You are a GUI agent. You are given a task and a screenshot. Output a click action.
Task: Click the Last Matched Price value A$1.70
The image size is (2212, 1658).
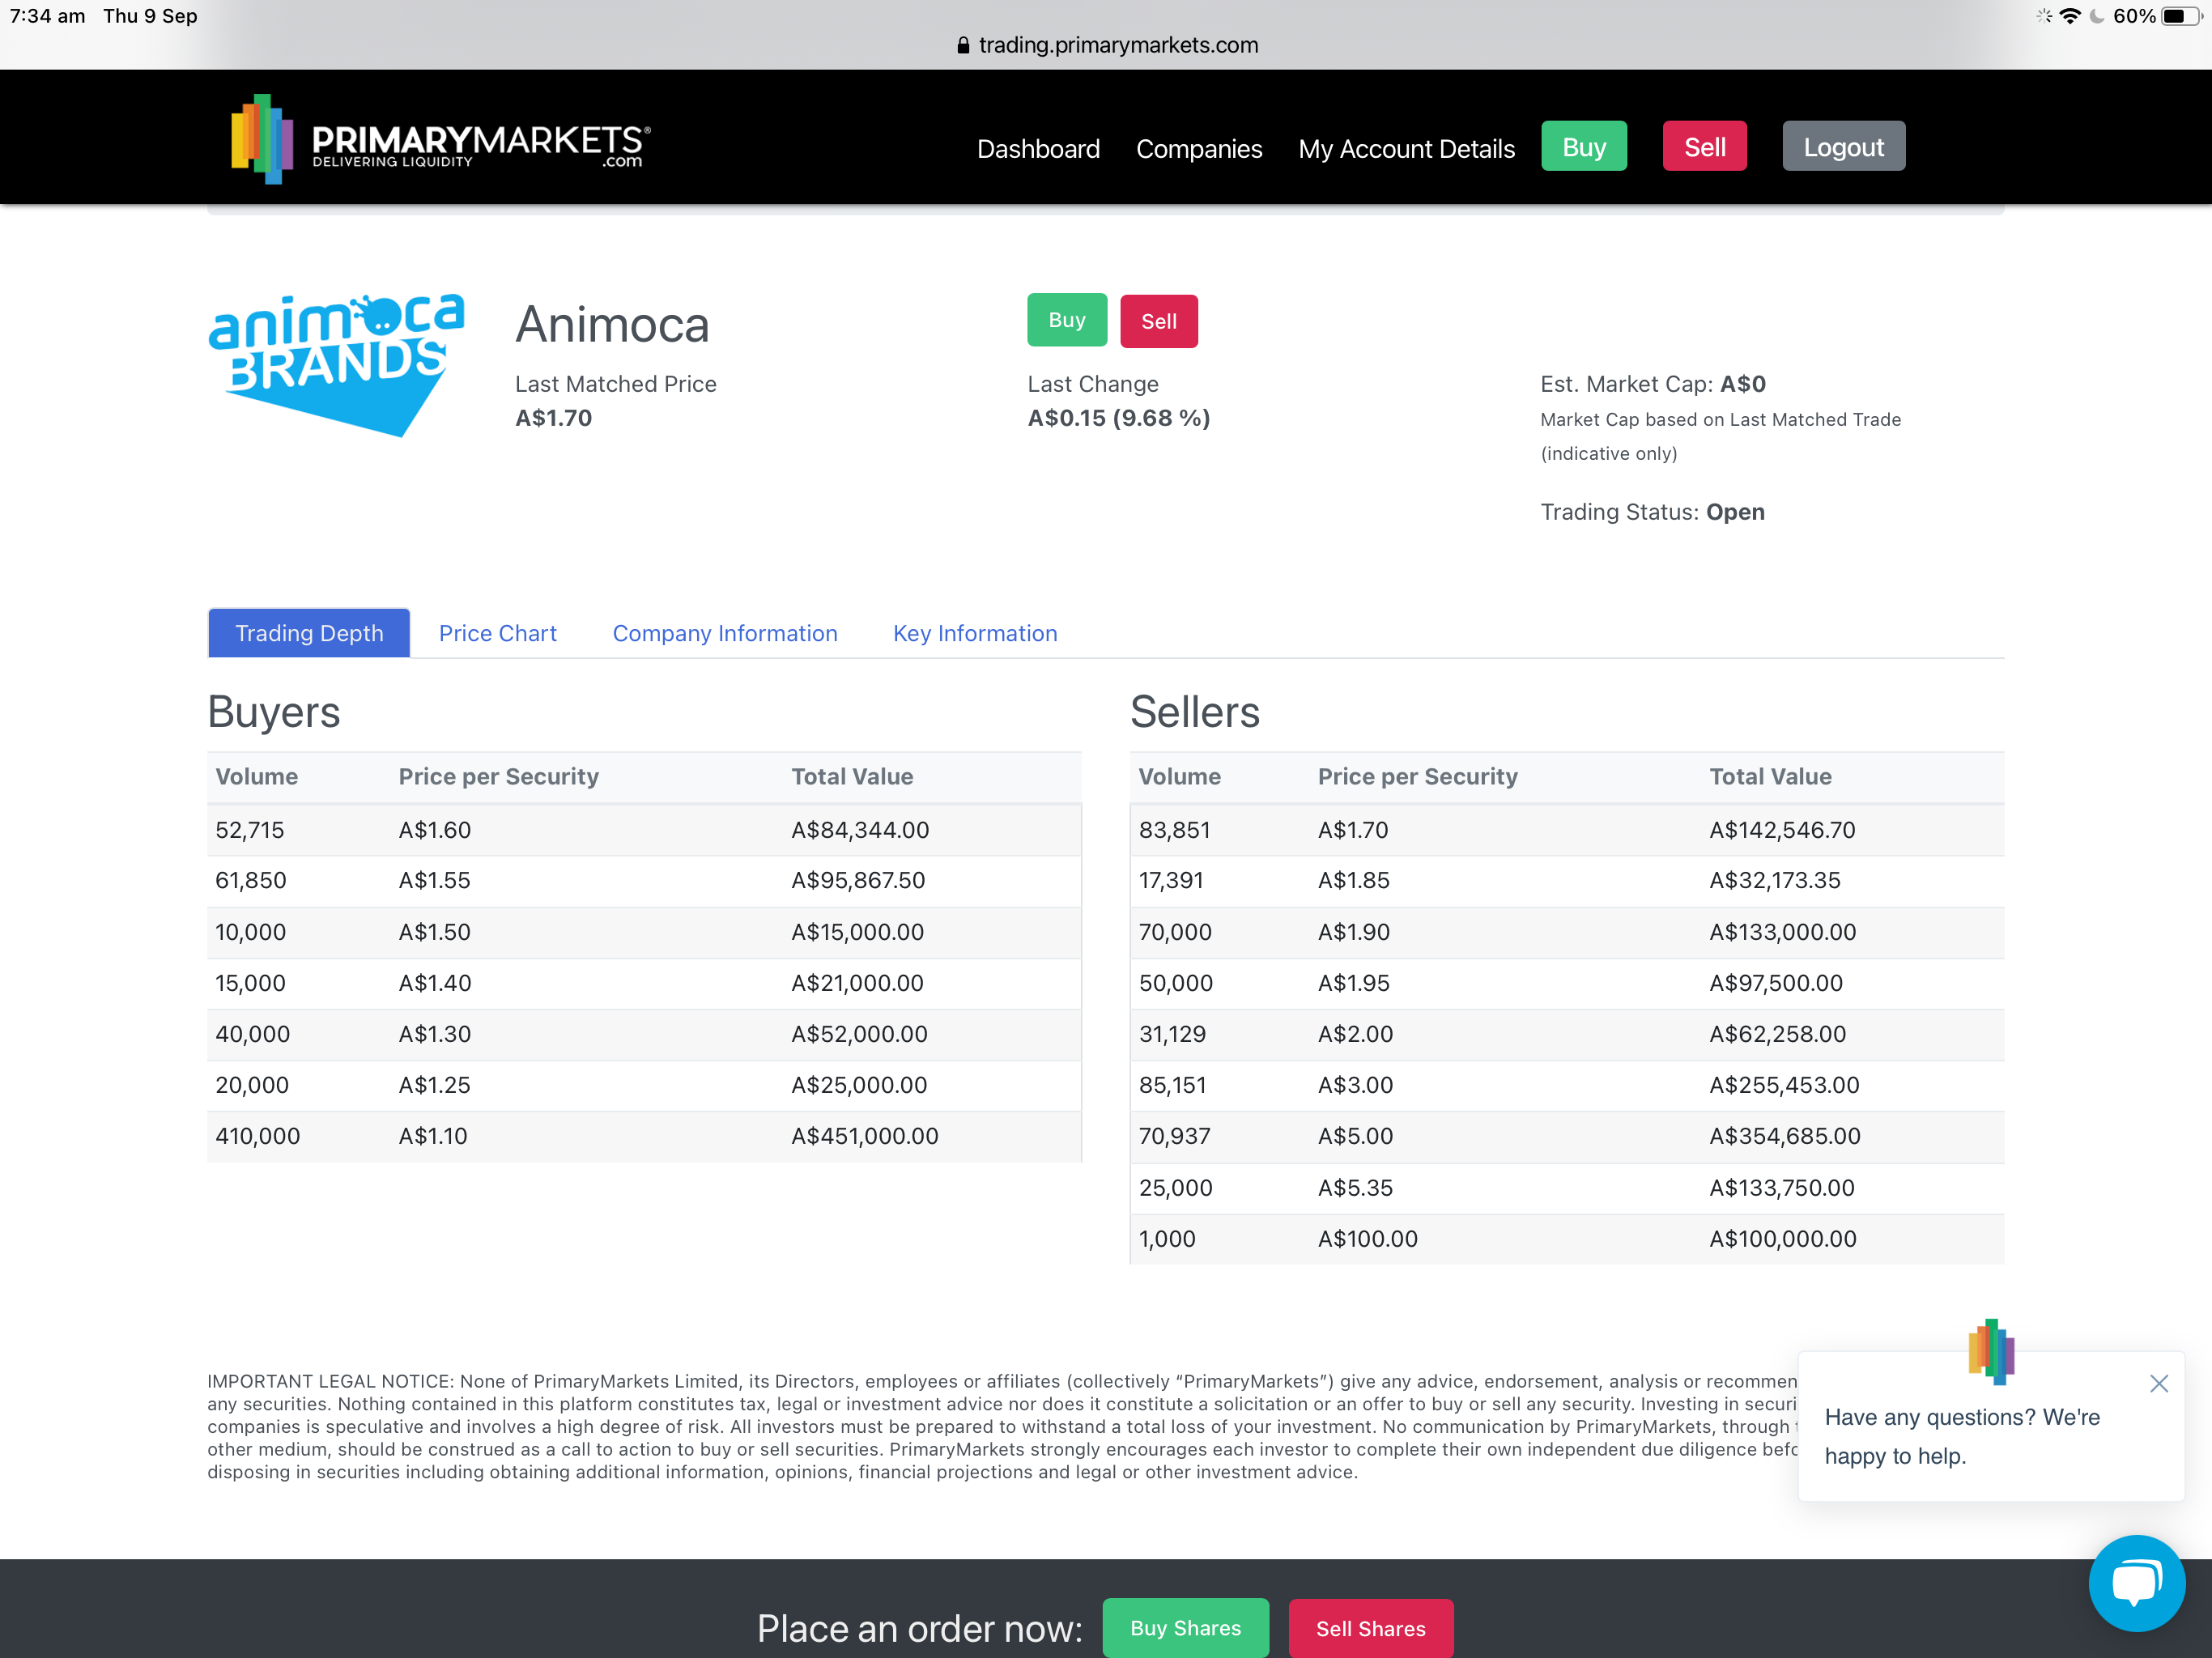(553, 418)
